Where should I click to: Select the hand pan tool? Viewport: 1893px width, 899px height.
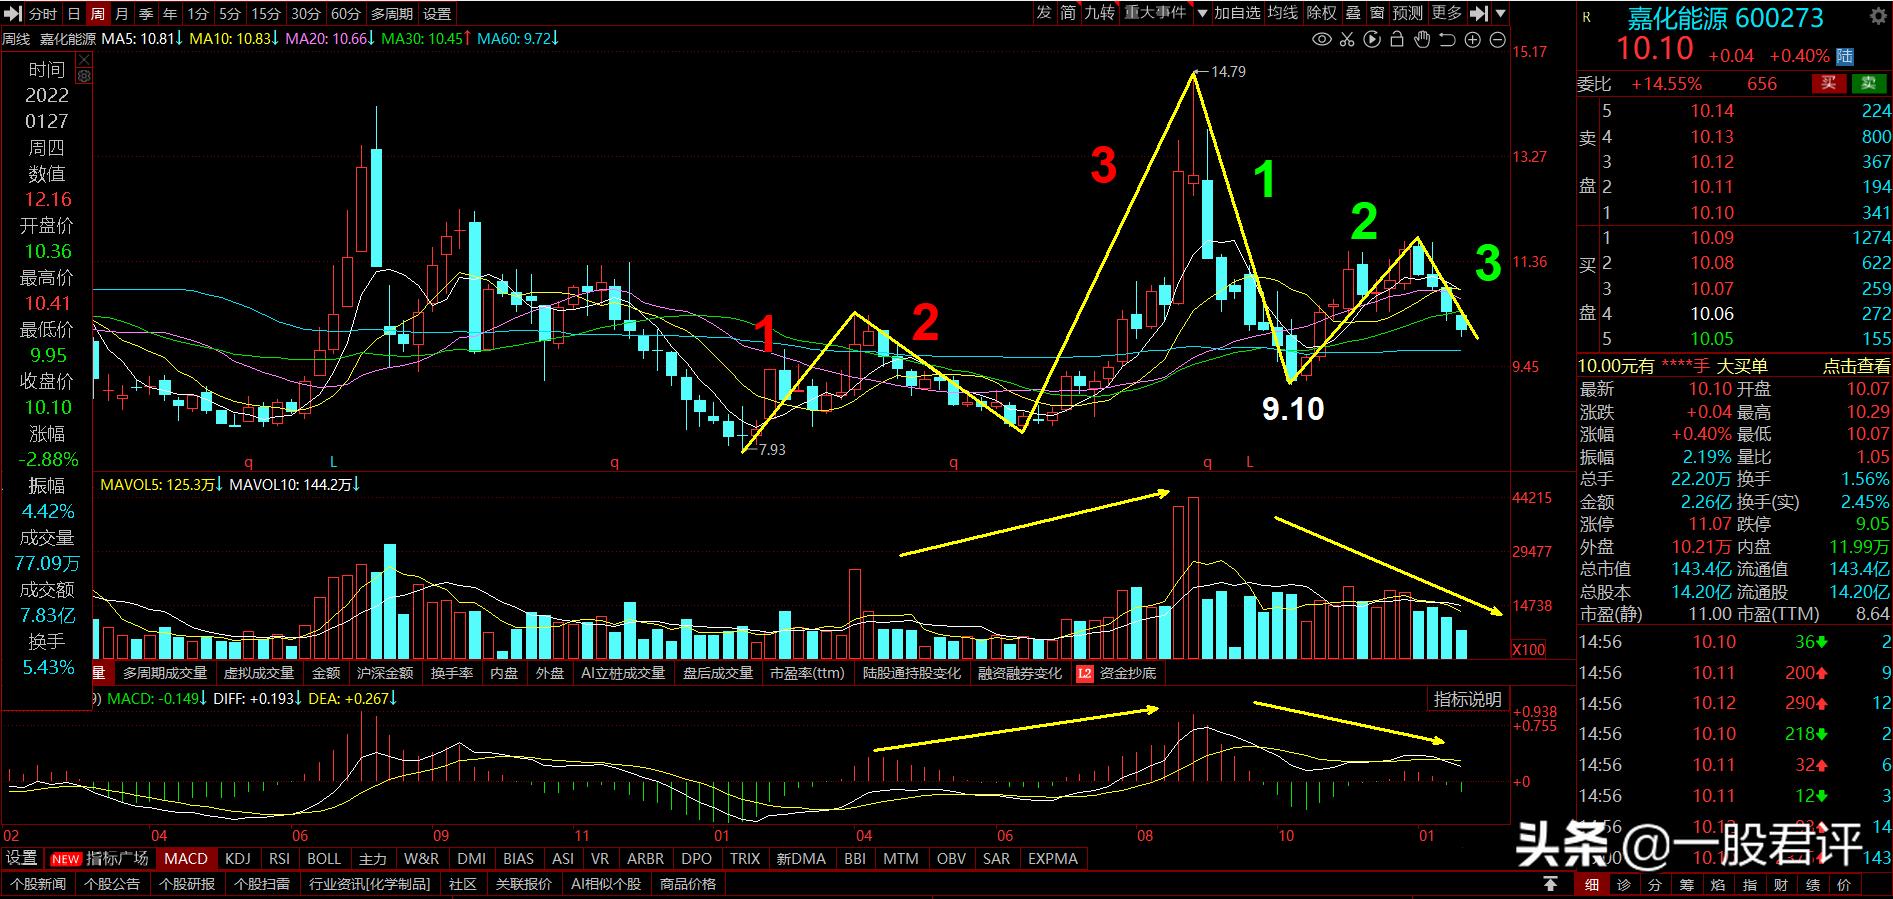coord(1422,40)
